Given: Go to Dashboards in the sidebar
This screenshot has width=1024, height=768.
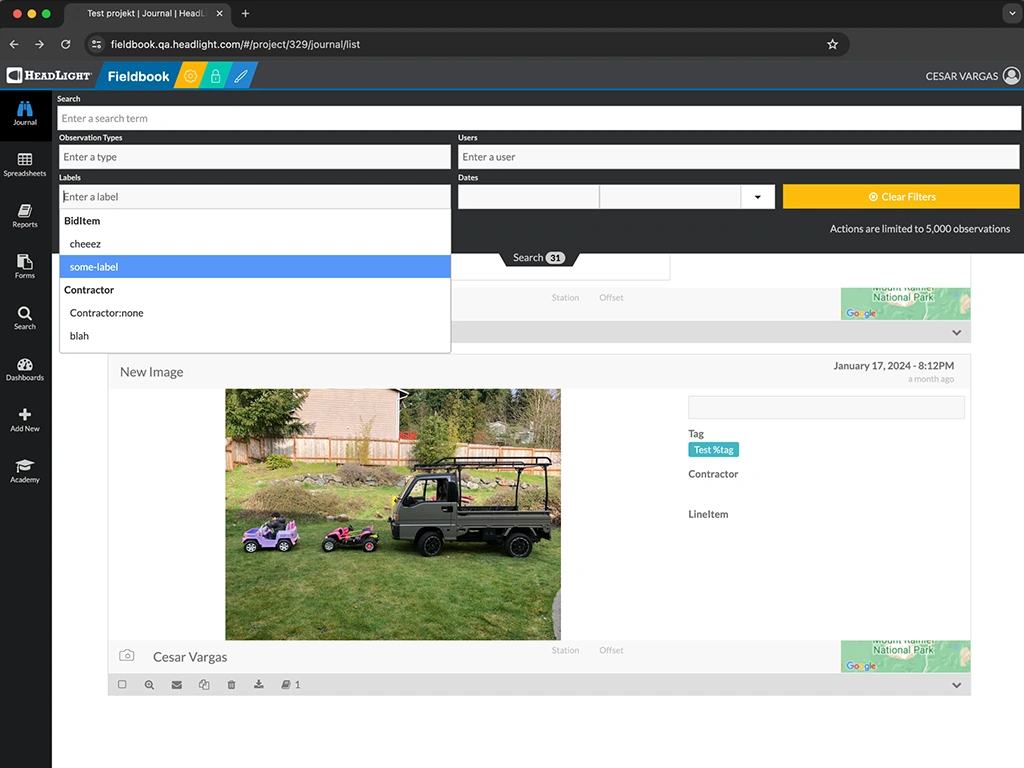Looking at the screenshot, I should (x=25, y=370).
